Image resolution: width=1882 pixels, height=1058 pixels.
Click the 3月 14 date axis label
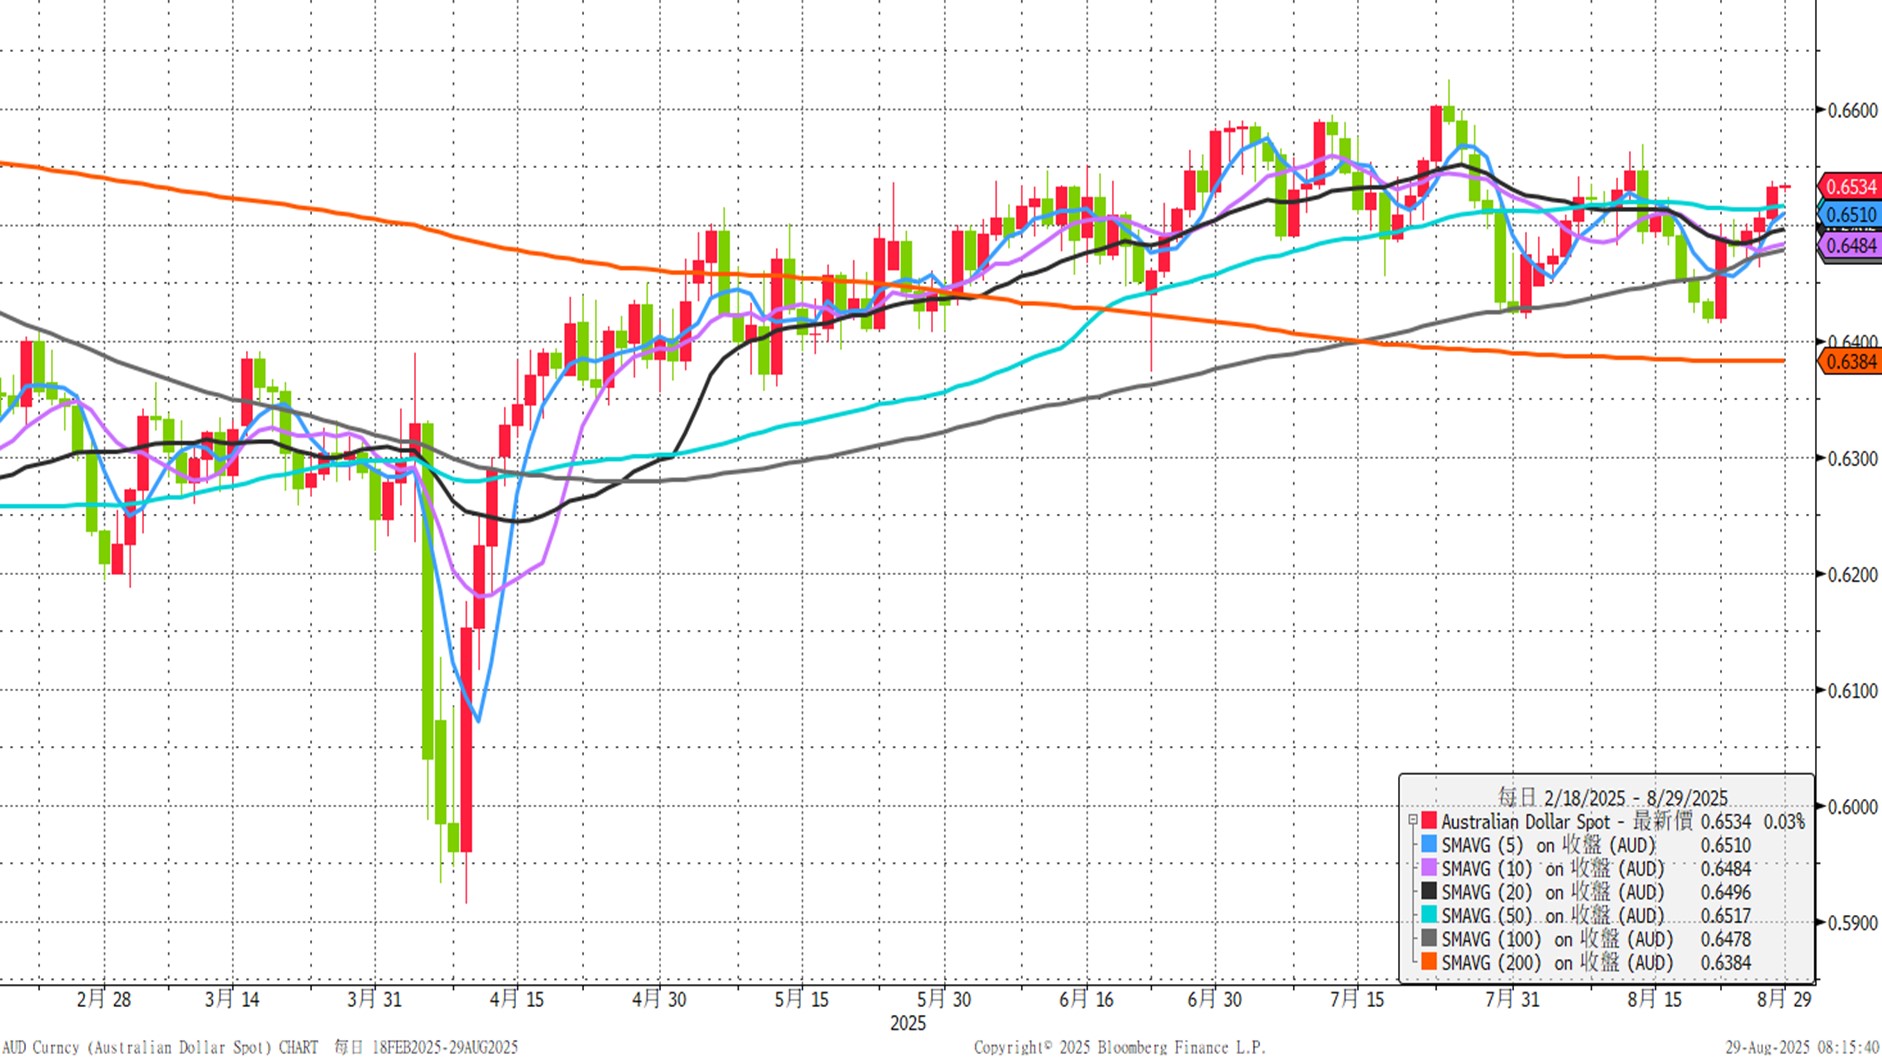tap(232, 998)
